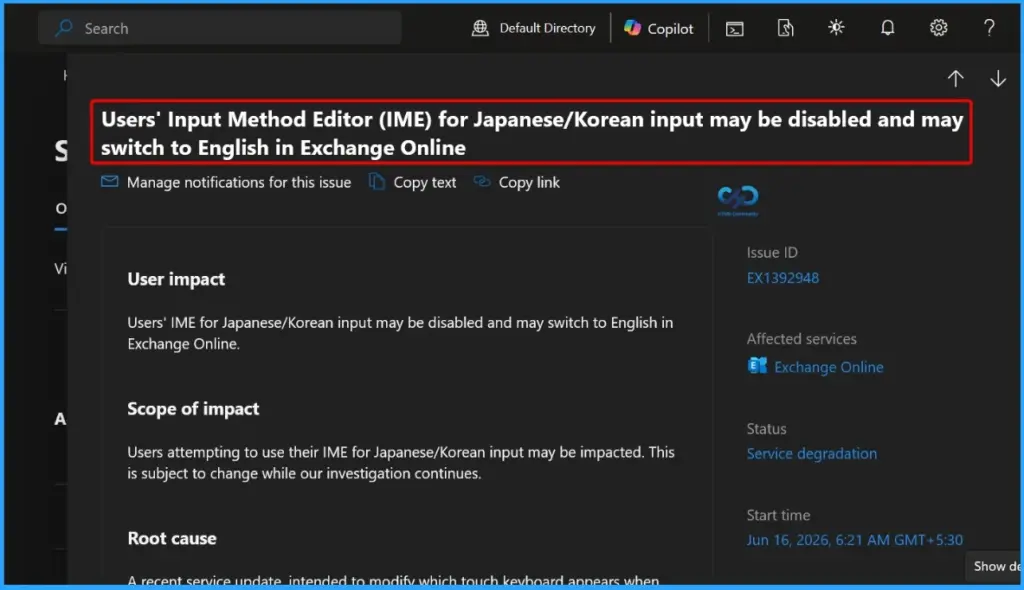The image size is (1024, 590).
Task: Click the Show details button
Action: click(x=995, y=566)
